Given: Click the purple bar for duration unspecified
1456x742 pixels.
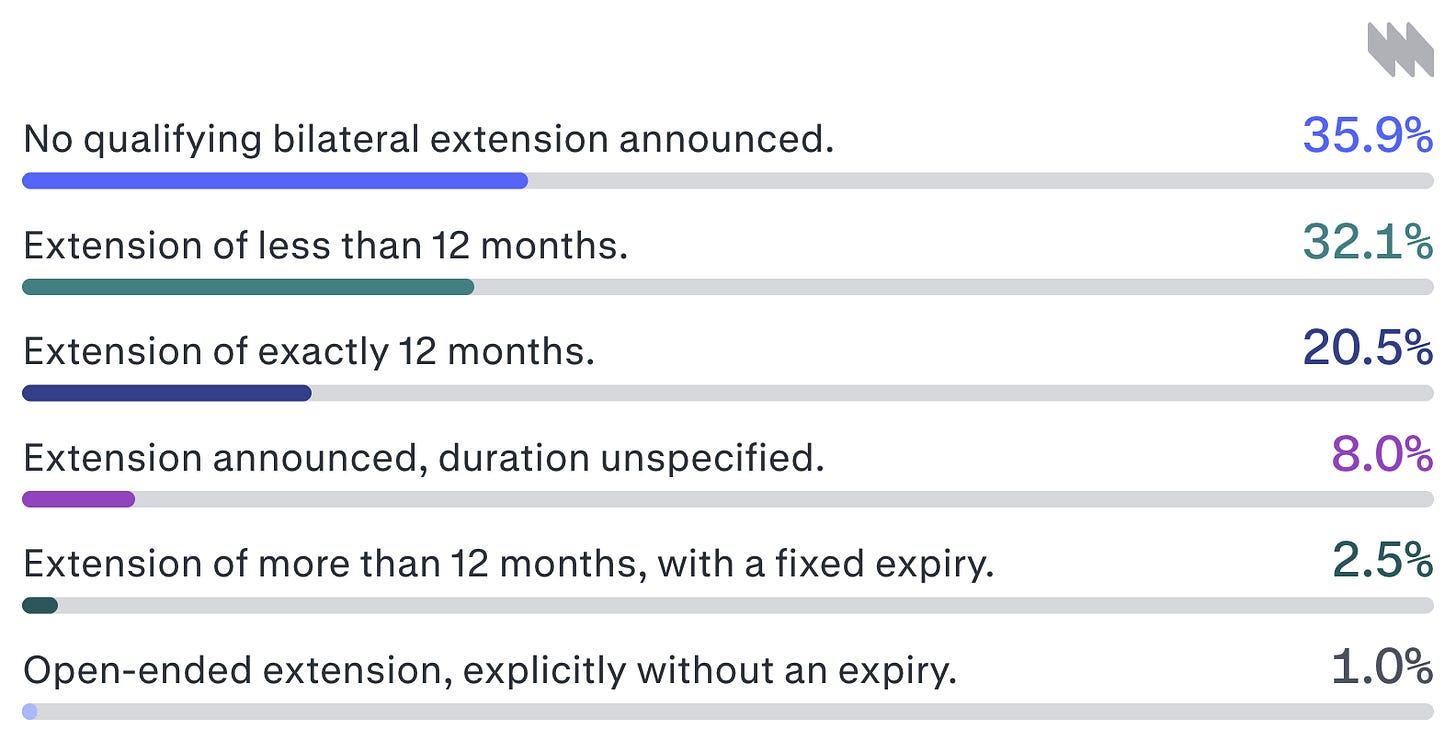Looking at the screenshot, I should [78, 499].
